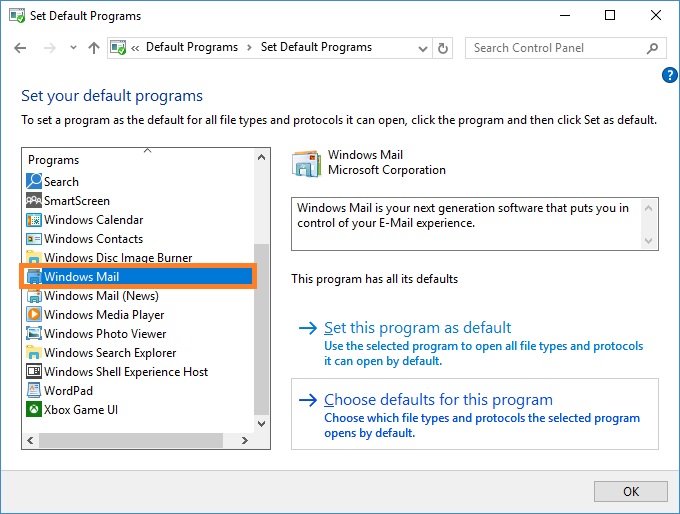The image size is (680, 514).
Task: Select Windows Mail in programs list
Action: point(139,276)
